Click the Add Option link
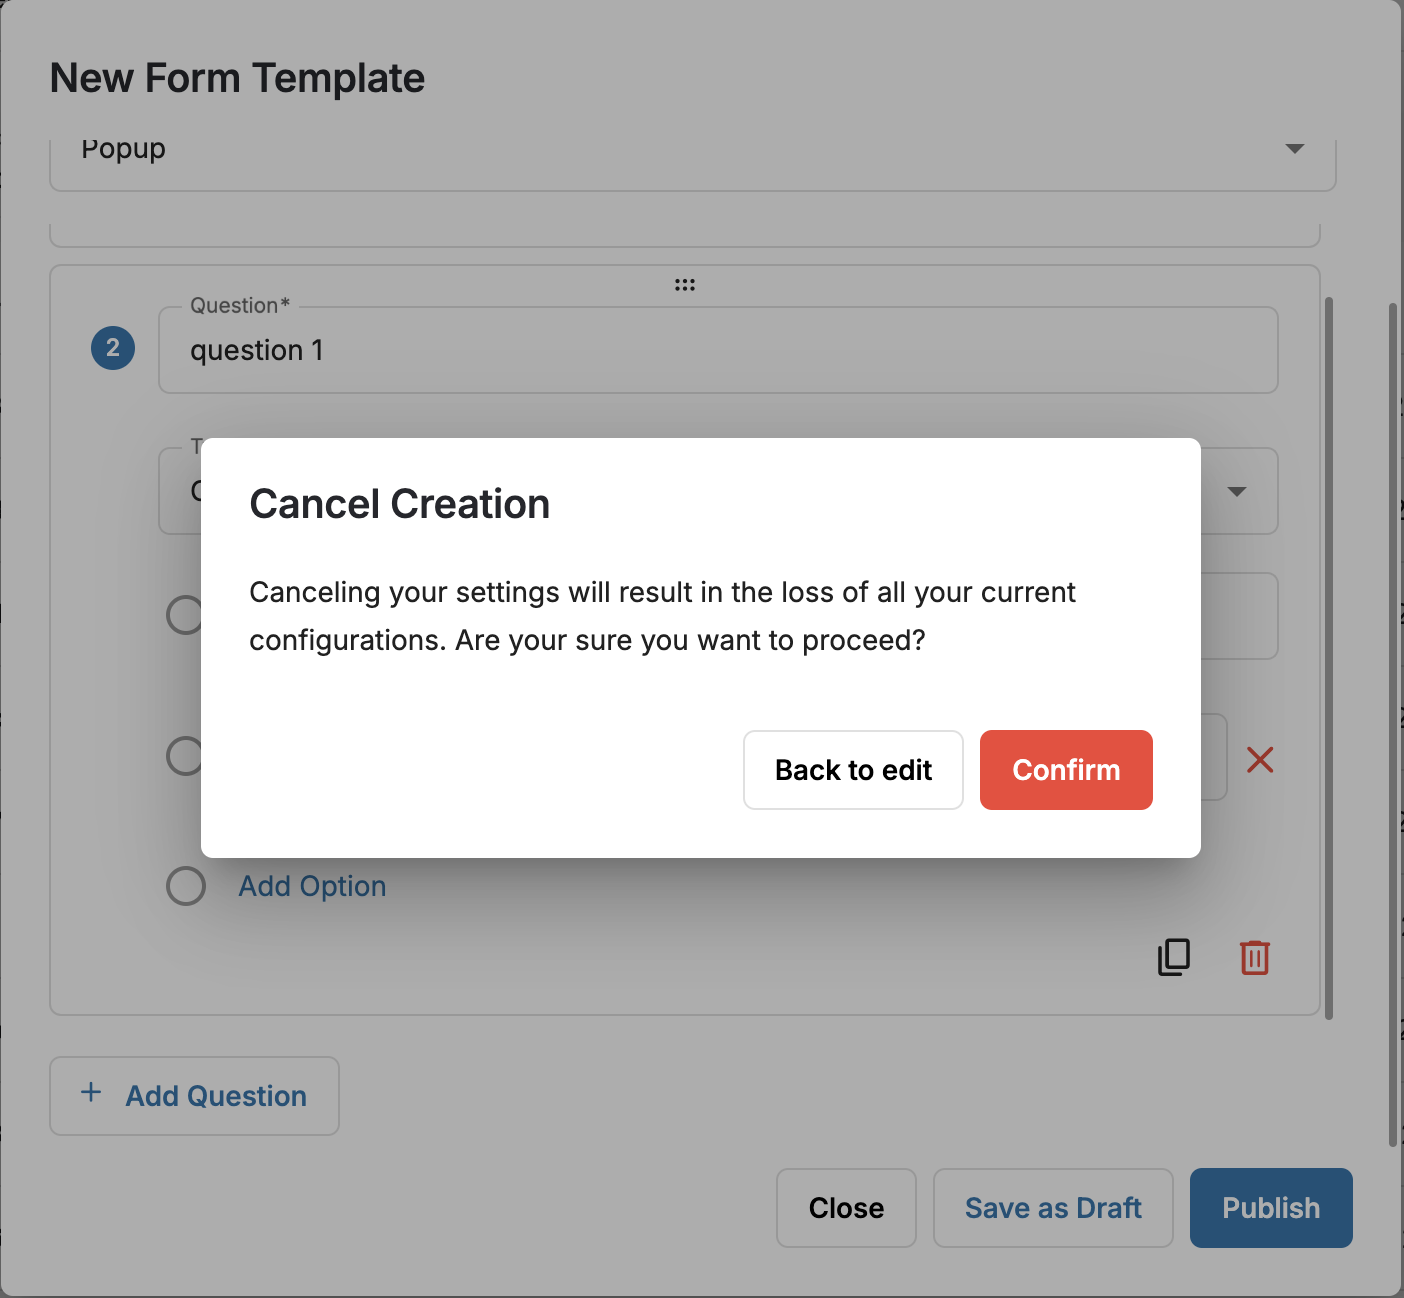The width and height of the screenshot is (1404, 1298). [x=312, y=886]
